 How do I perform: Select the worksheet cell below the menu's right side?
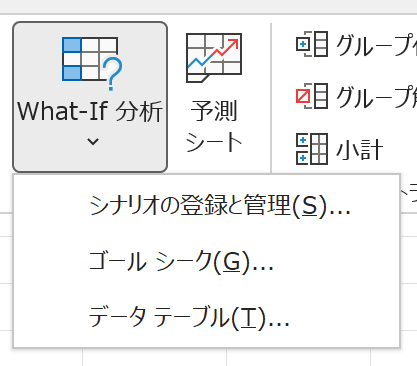tap(299, 357)
